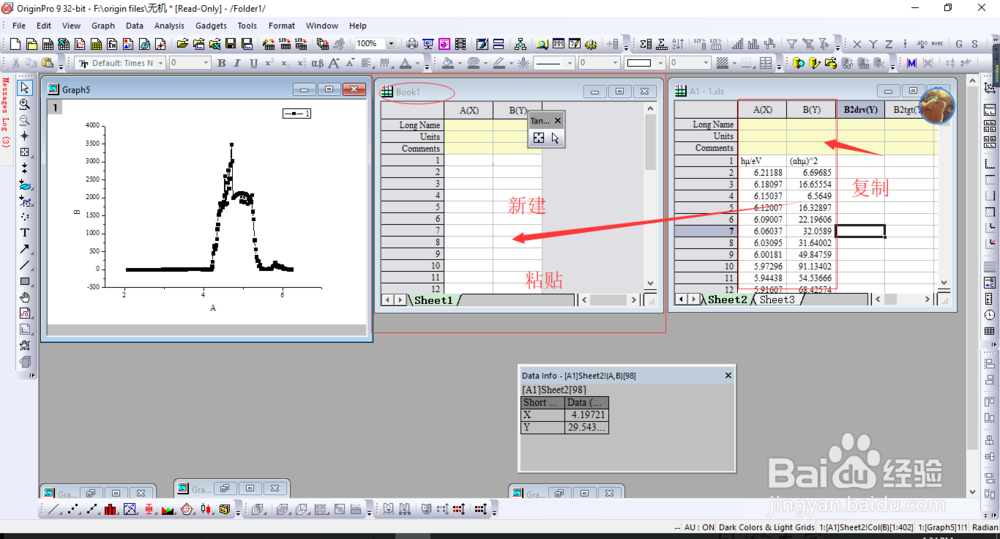Open the Messages Log side tab
Viewport: 1000px width, 539px height.
(x=6, y=112)
